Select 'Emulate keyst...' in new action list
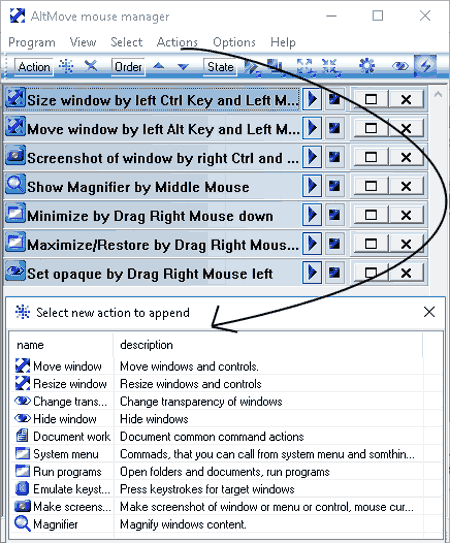This screenshot has height=543, width=450. [72, 489]
